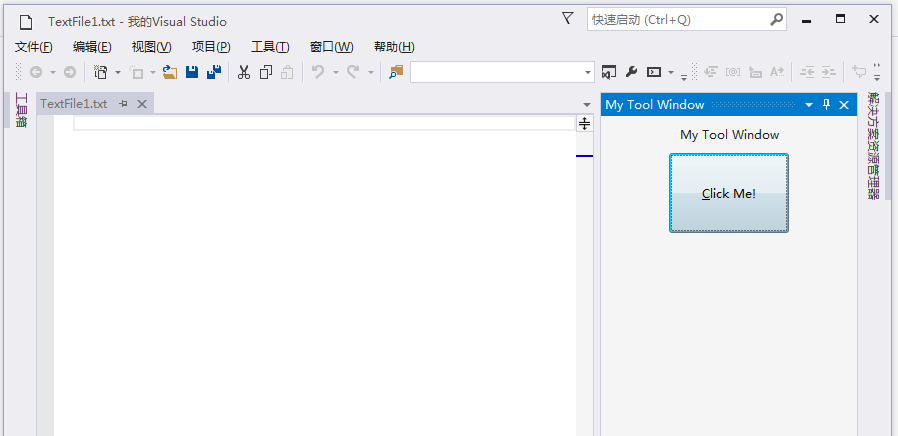This screenshot has width=898, height=436.
Task: Click the Paste clipboard icon
Action: pos(287,72)
